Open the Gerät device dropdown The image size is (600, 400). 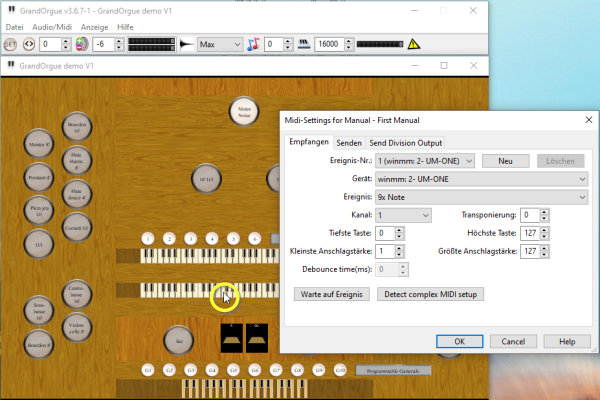pyautogui.click(x=481, y=179)
